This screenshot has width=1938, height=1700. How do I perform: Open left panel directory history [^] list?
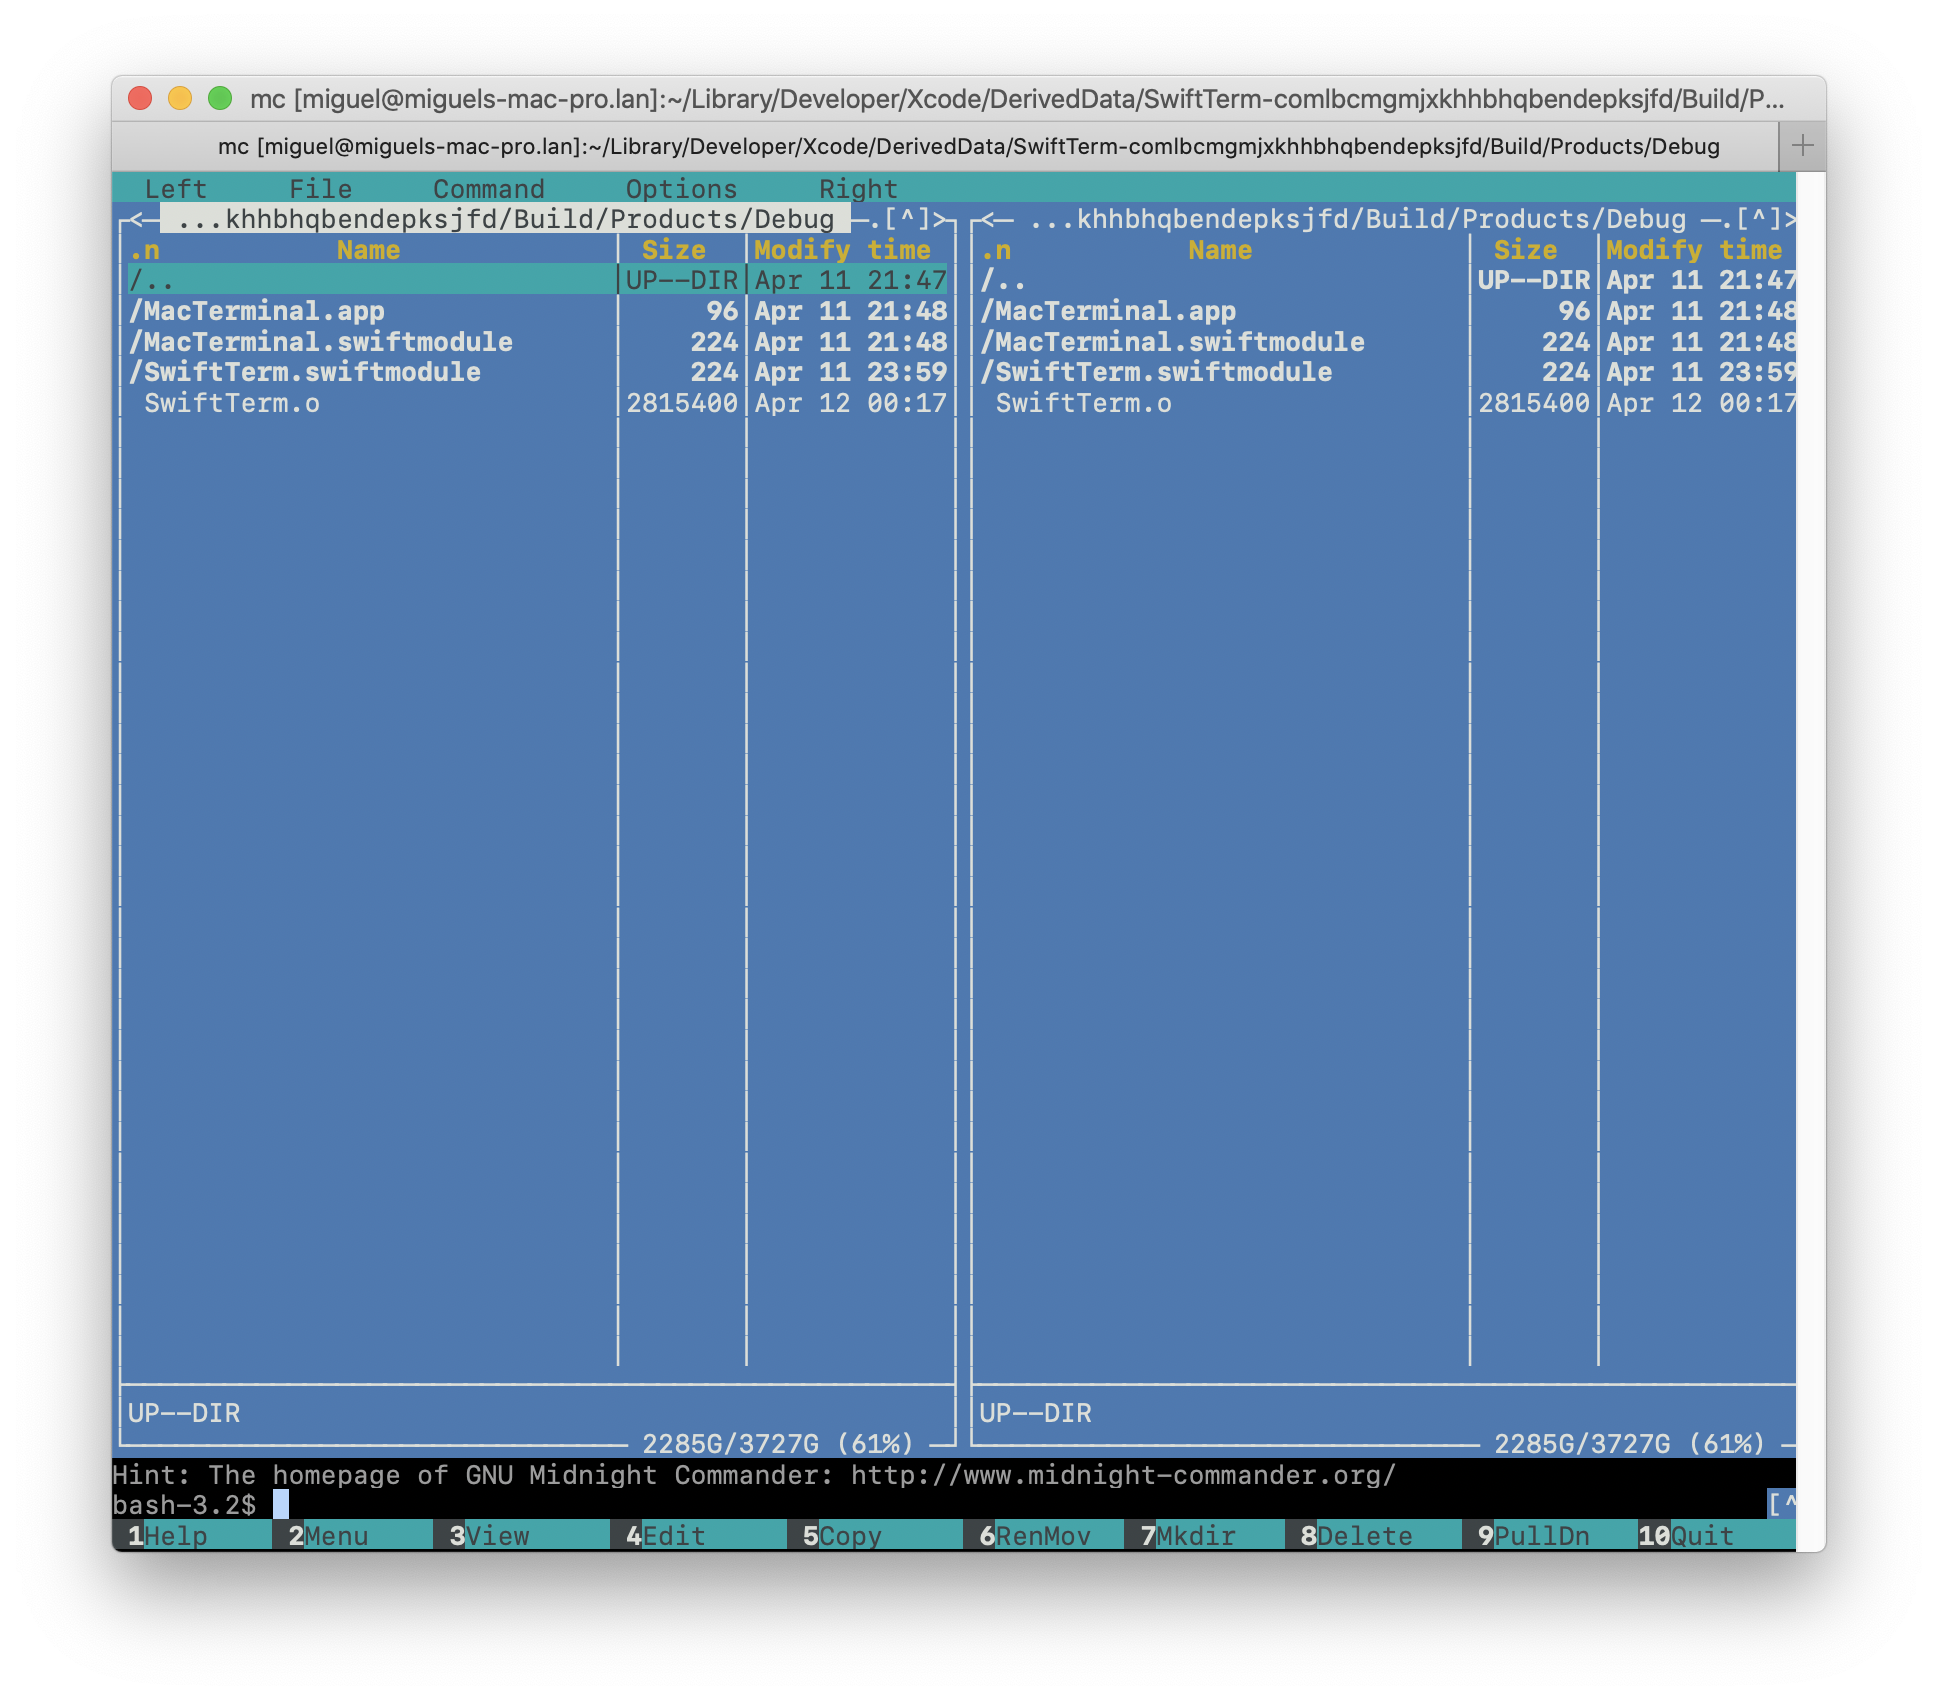click(907, 219)
